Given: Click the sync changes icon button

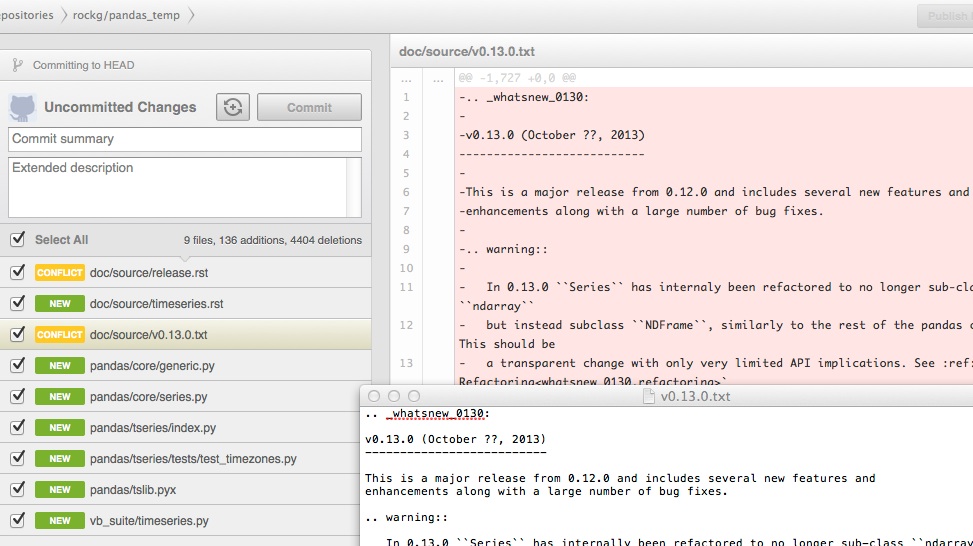Looking at the screenshot, I should (233, 107).
